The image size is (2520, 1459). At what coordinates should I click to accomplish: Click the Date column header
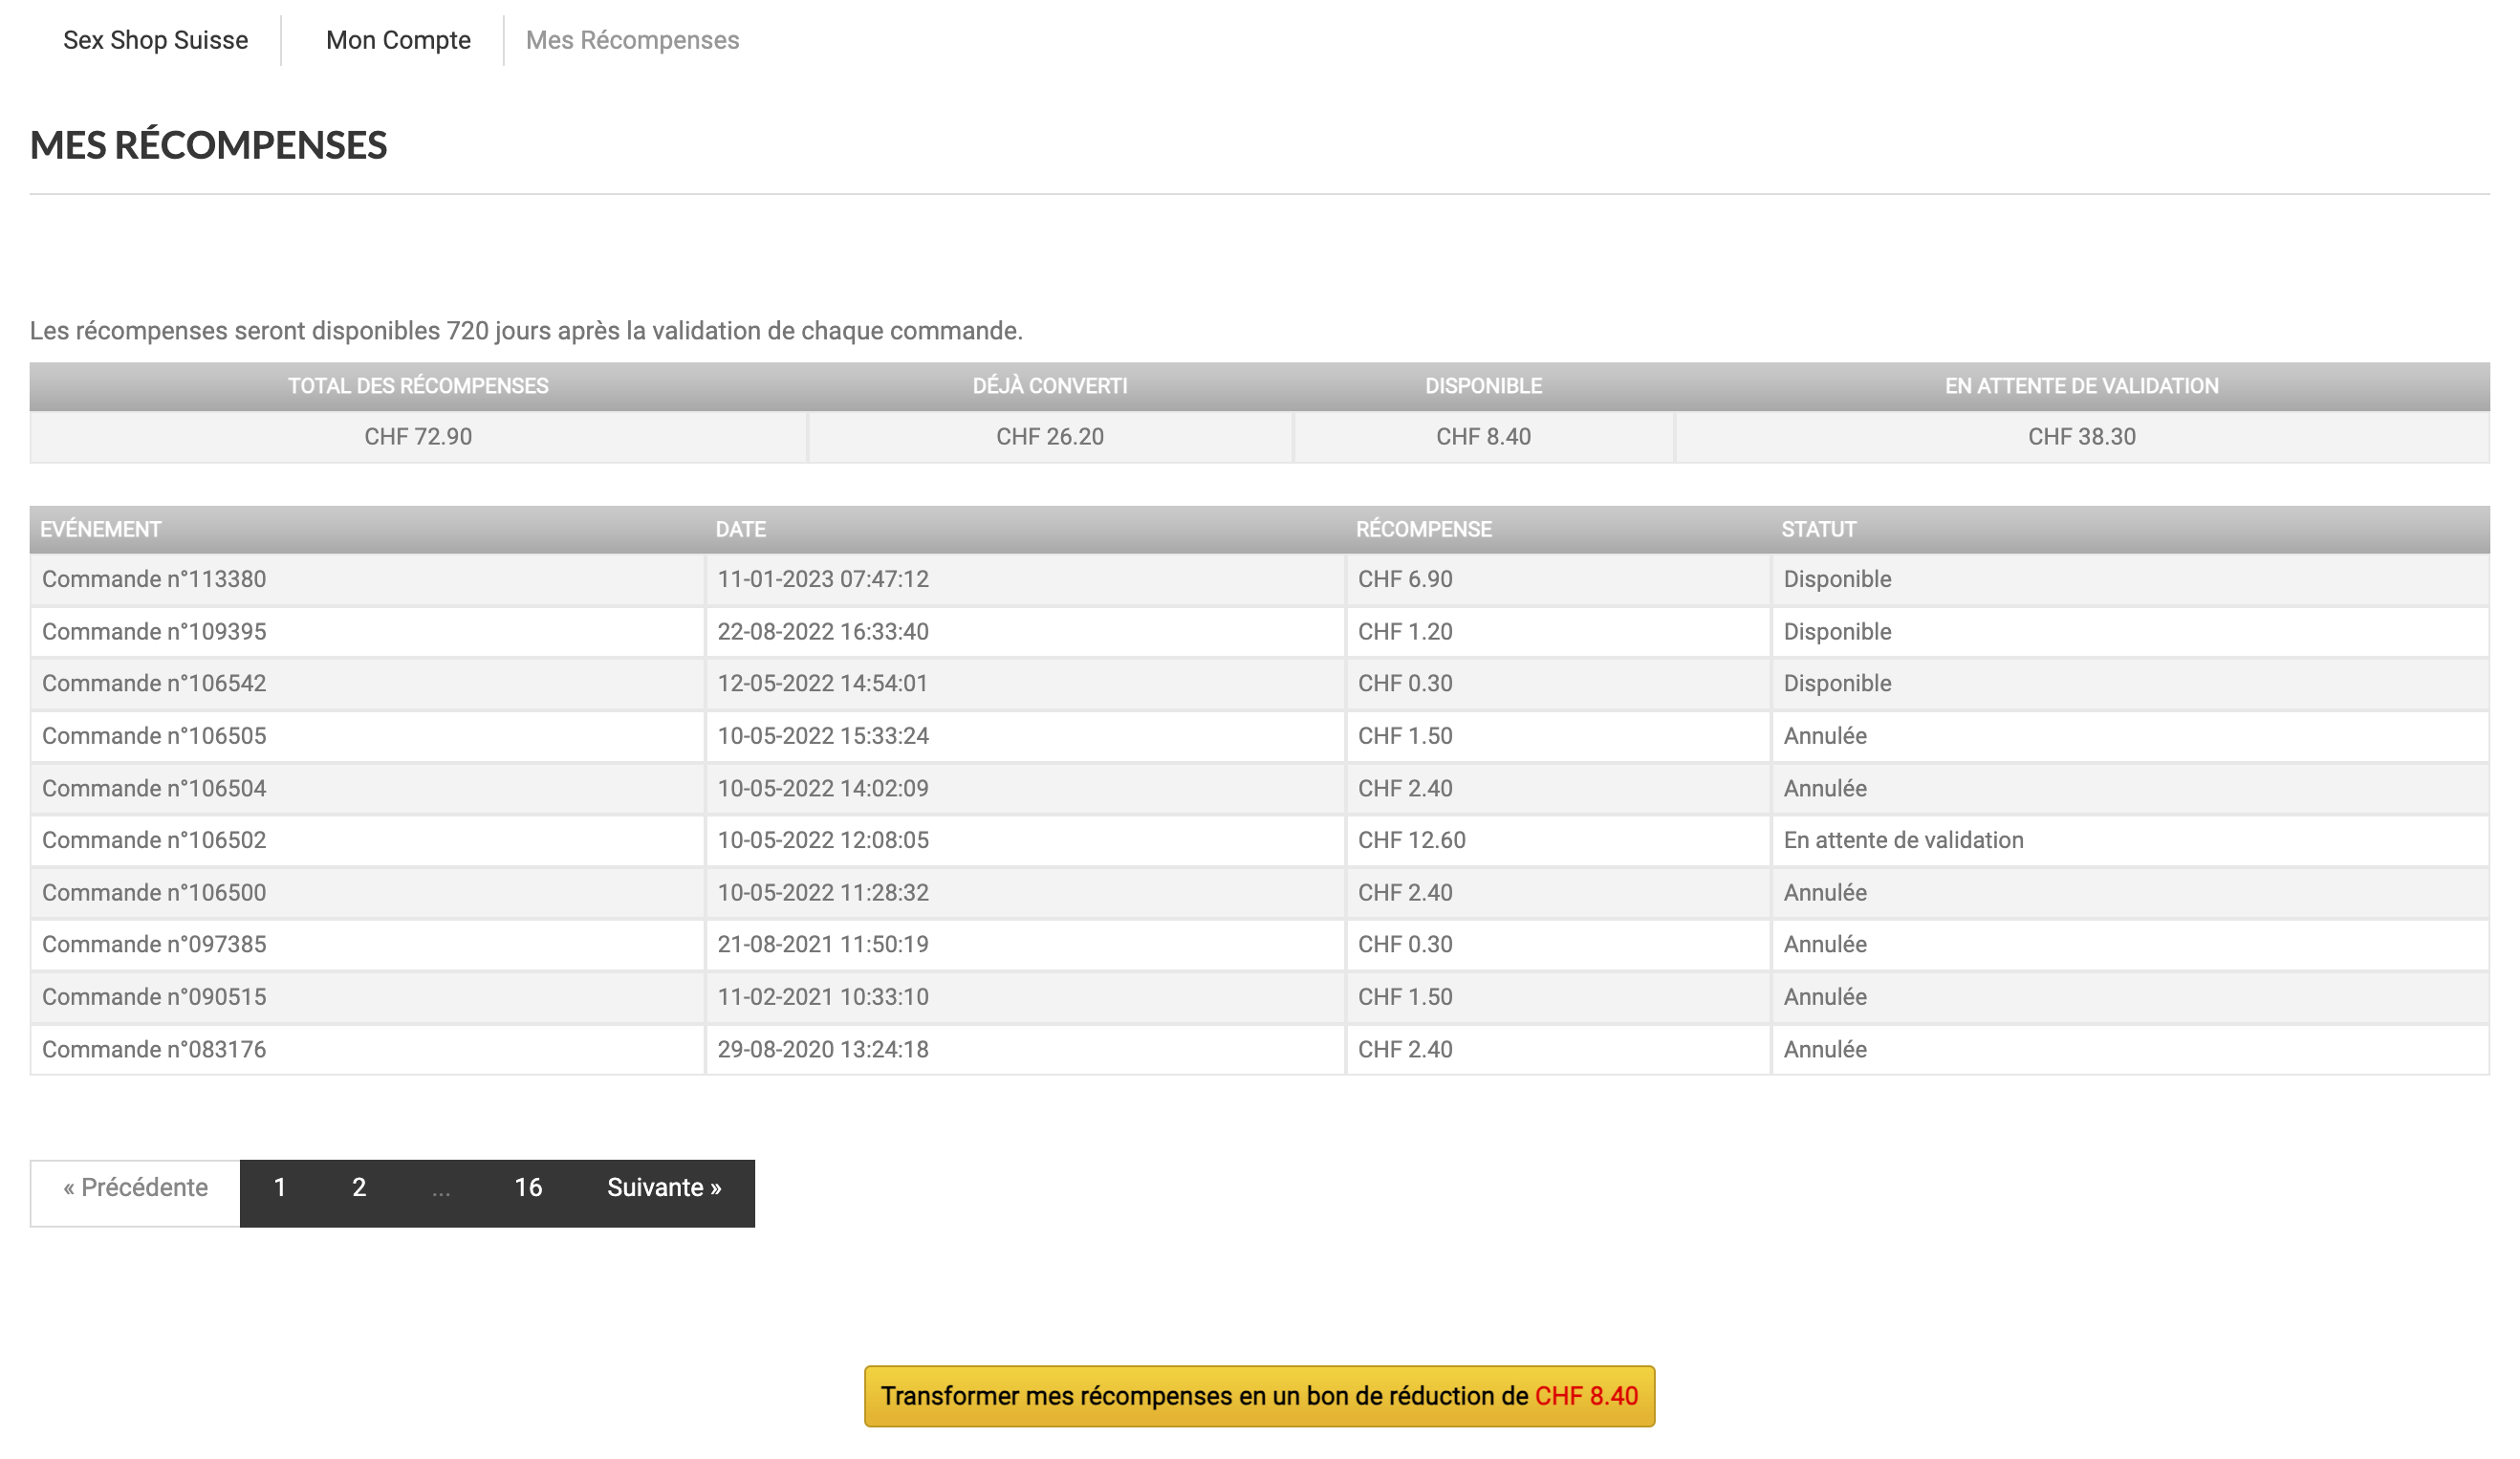pyautogui.click(x=740, y=529)
